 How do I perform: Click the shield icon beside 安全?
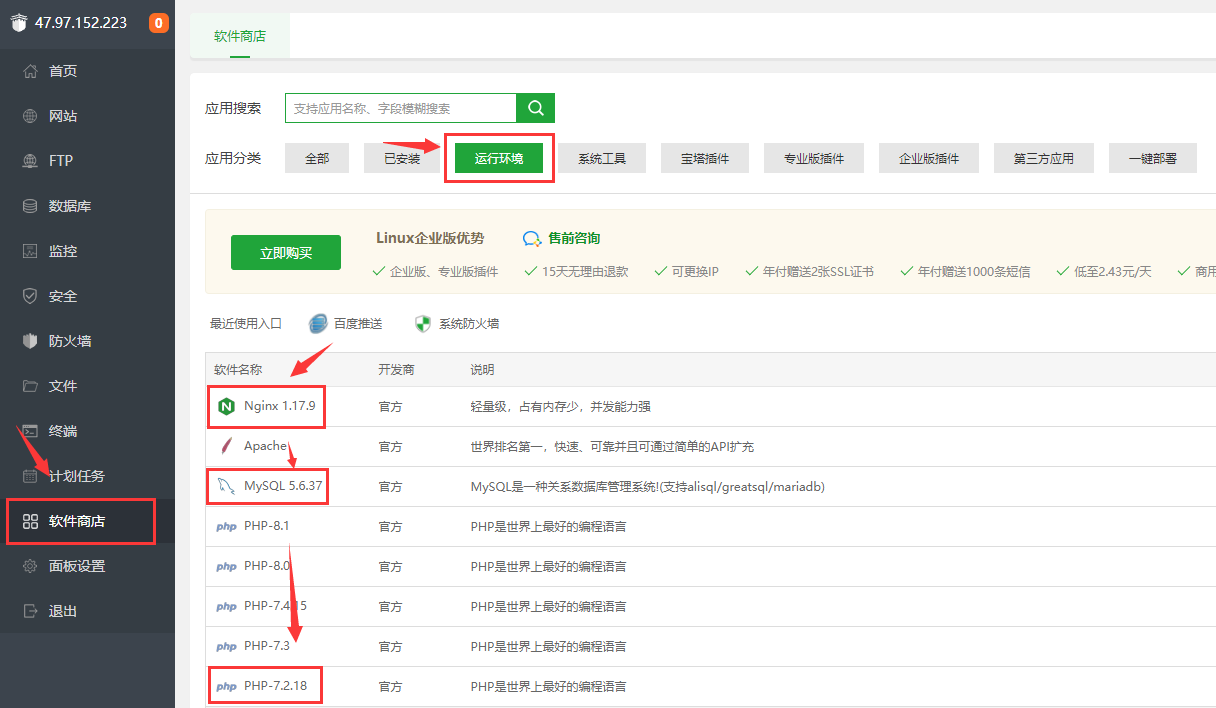[30, 296]
